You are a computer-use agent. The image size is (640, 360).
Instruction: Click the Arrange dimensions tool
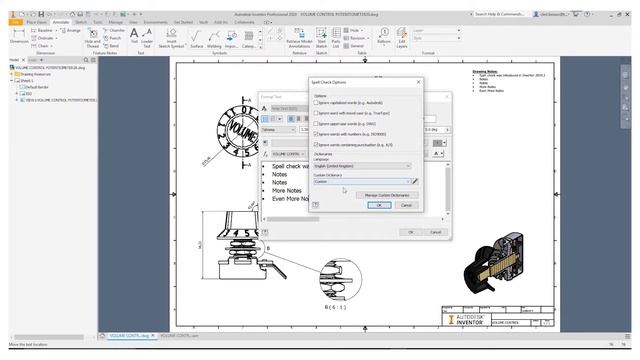pyautogui.click(x=71, y=31)
